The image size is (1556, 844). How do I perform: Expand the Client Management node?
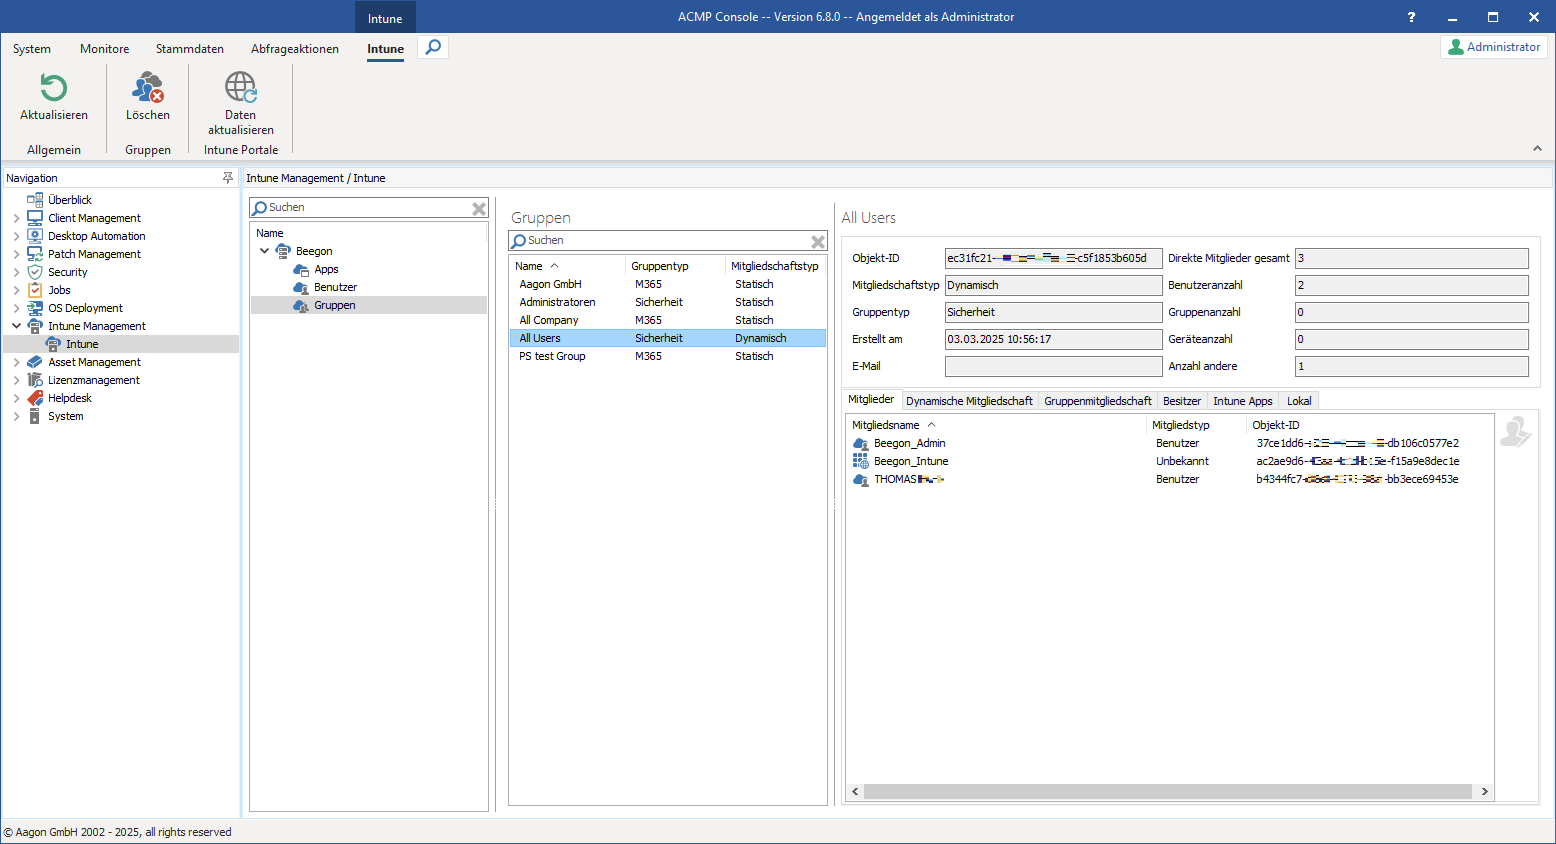(x=17, y=218)
